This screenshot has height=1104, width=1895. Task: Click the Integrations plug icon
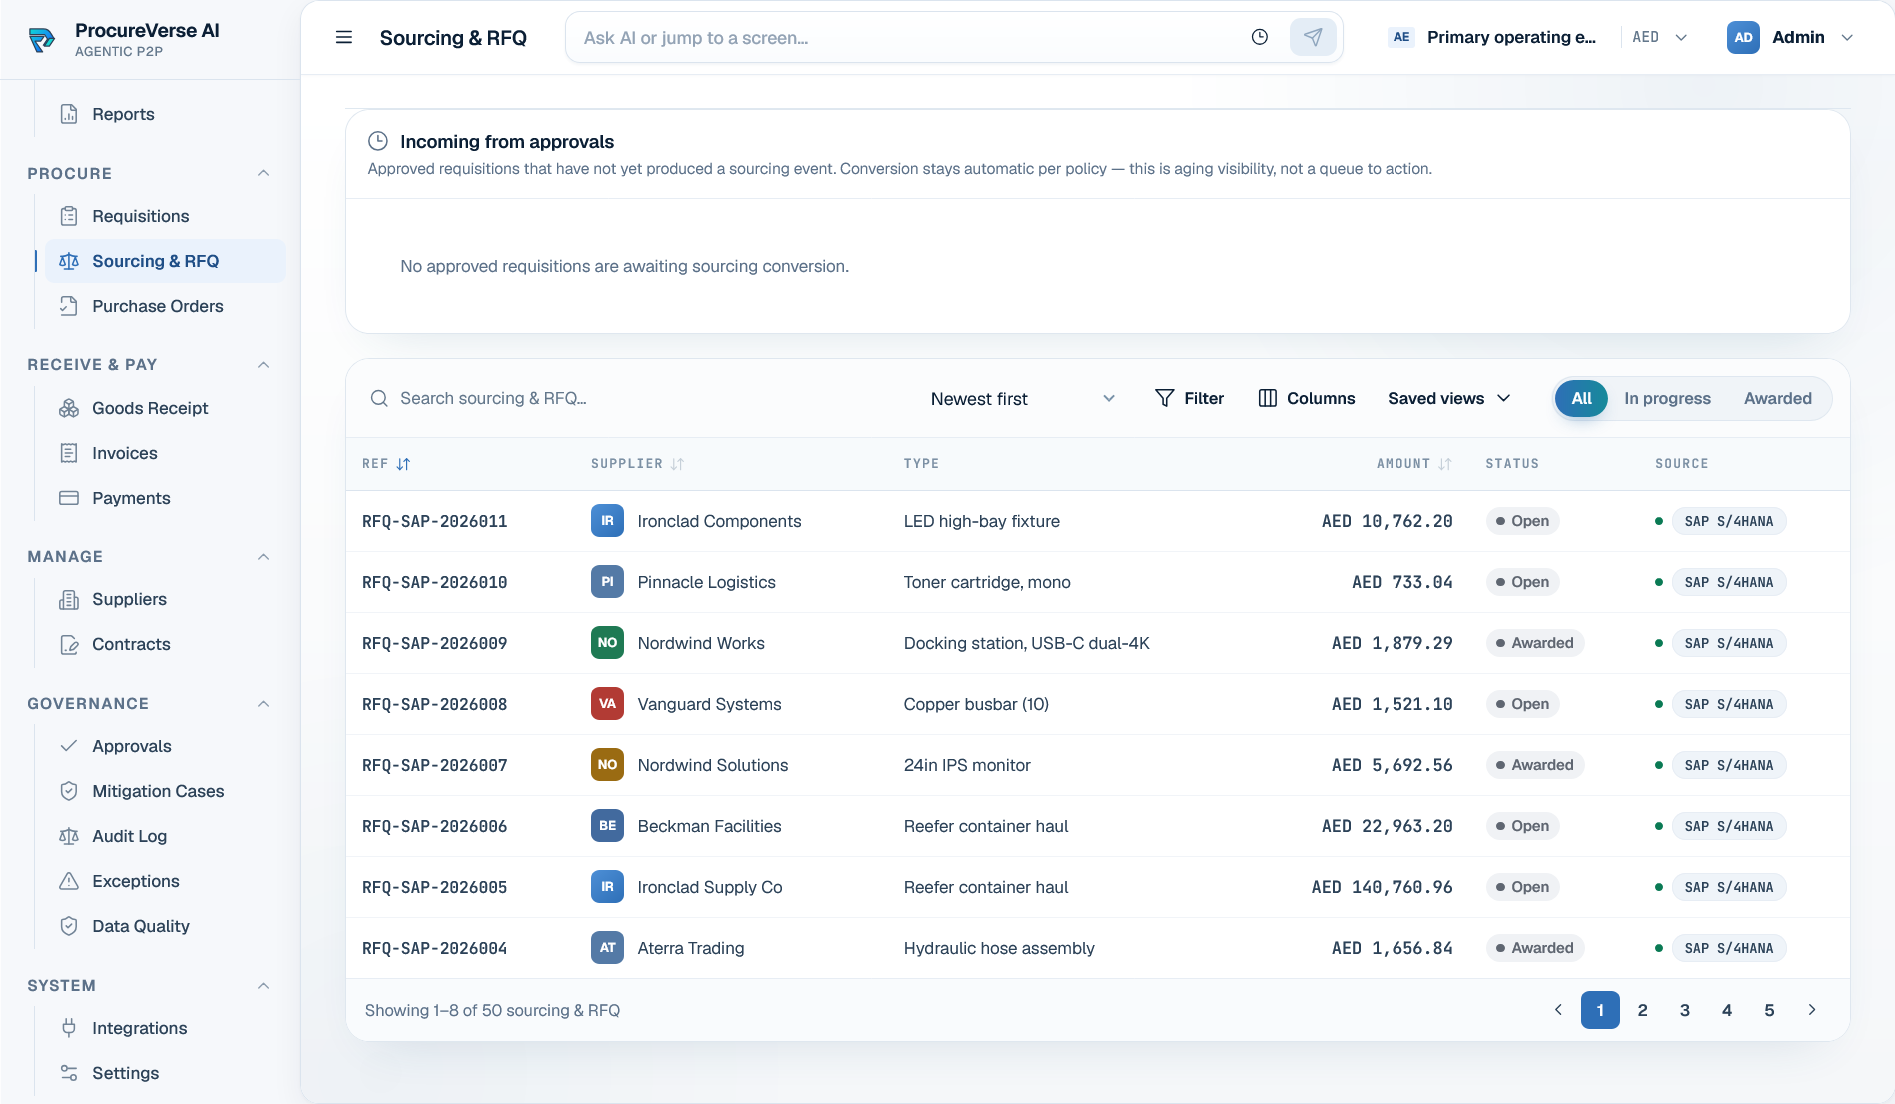(x=69, y=1028)
